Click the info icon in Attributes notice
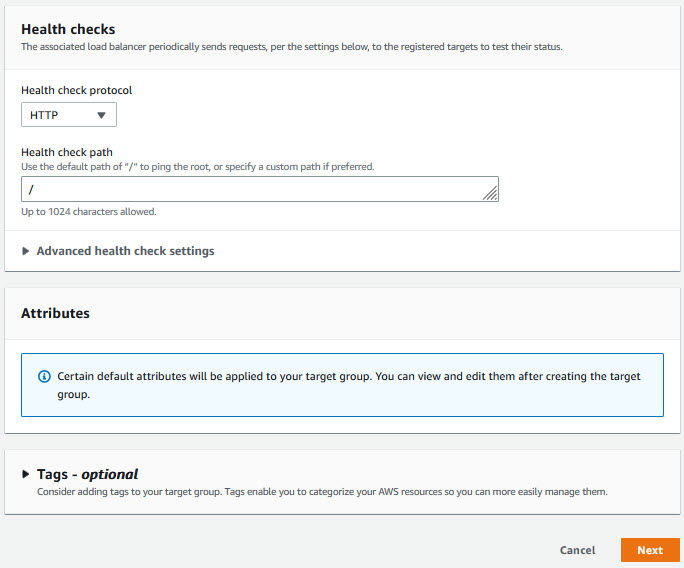 tap(44, 377)
